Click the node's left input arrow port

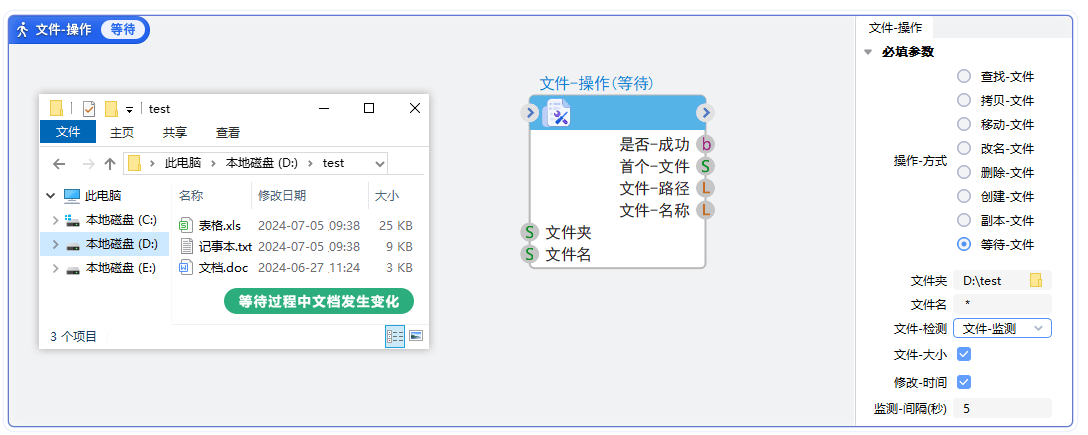(529, 112)
